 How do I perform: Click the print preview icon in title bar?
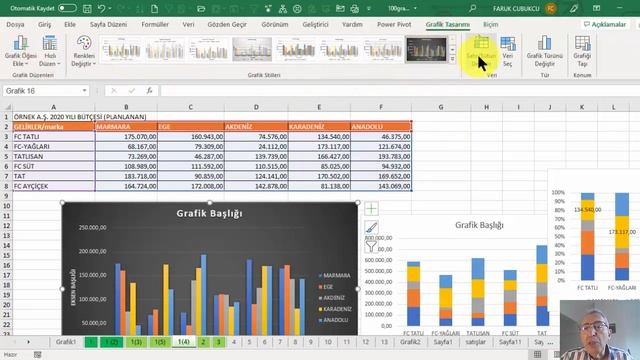pos(355,8)
